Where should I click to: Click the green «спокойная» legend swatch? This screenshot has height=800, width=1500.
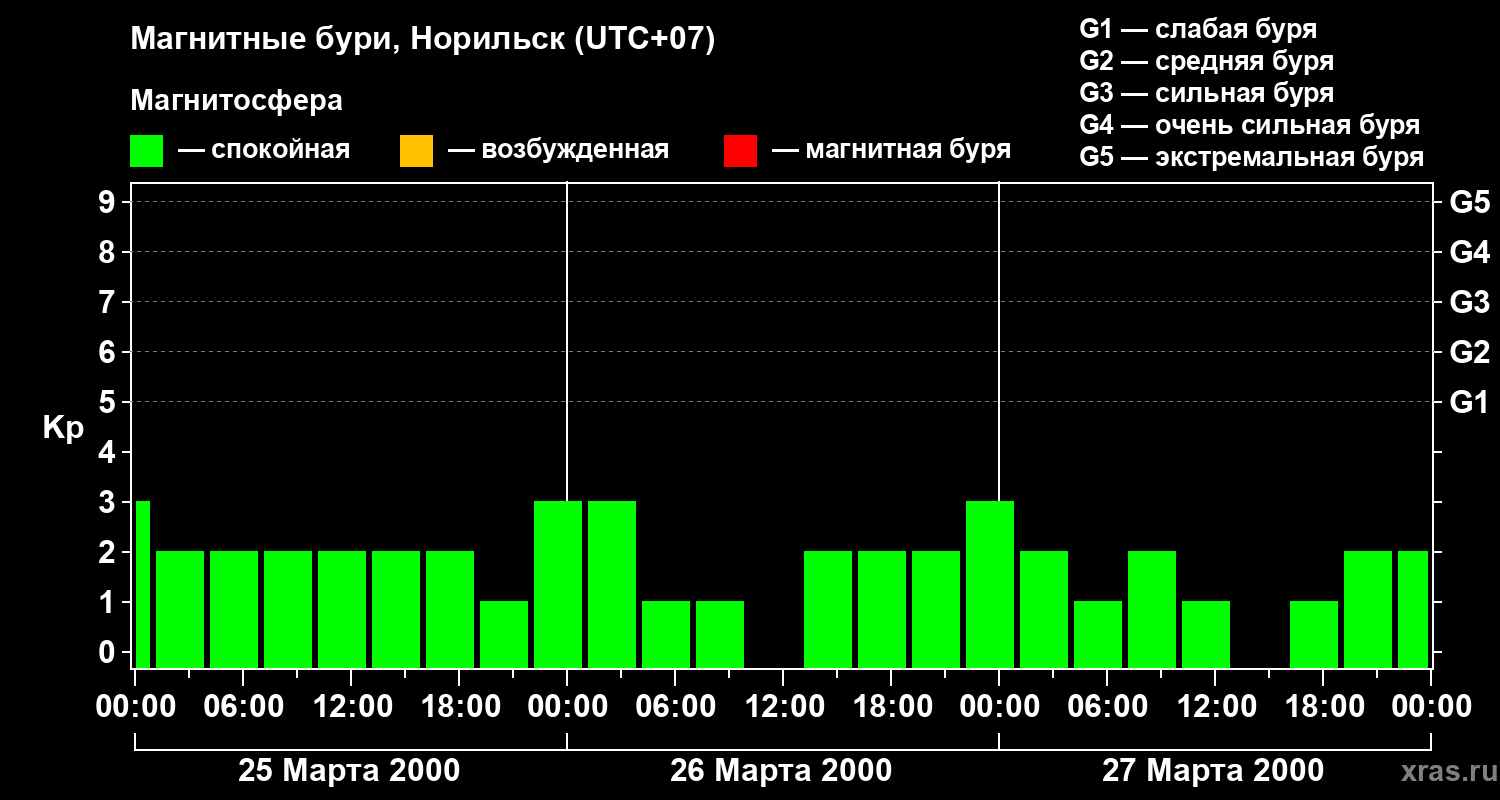147,151
